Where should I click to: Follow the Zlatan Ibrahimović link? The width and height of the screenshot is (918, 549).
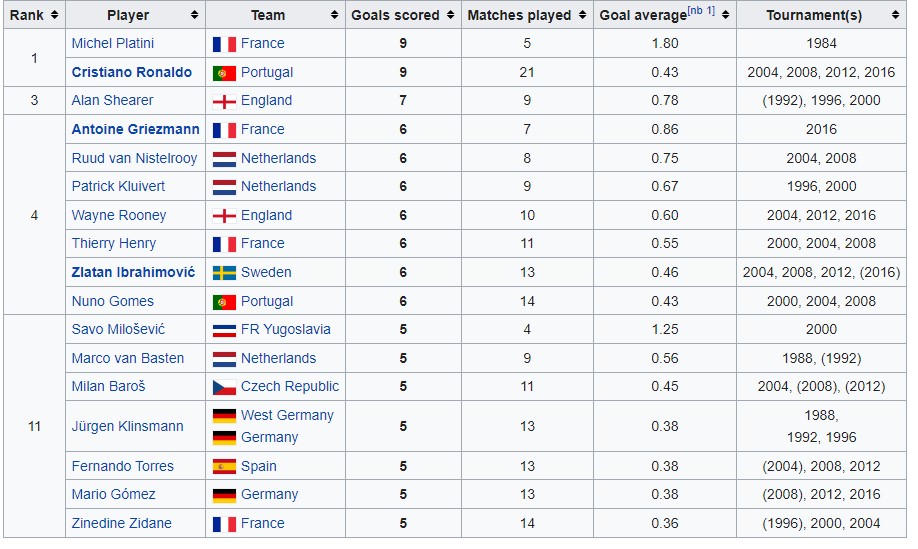point(133,272)
